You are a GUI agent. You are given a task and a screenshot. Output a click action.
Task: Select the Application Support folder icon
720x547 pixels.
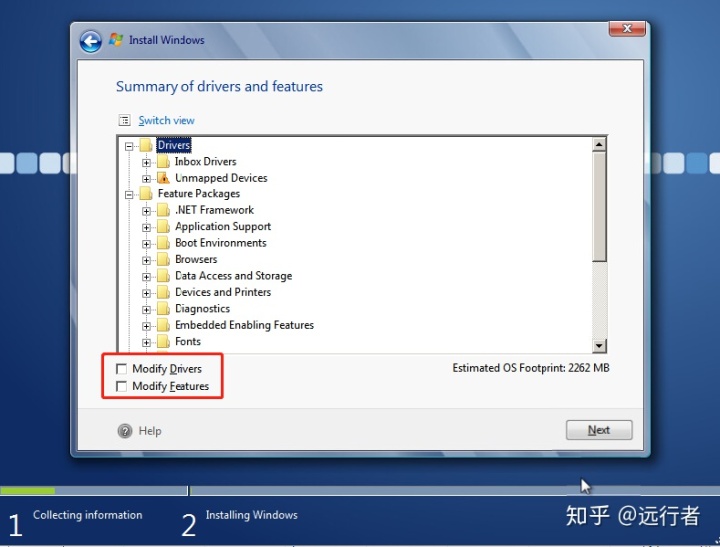pyautogui.click(x=163, y=226)
